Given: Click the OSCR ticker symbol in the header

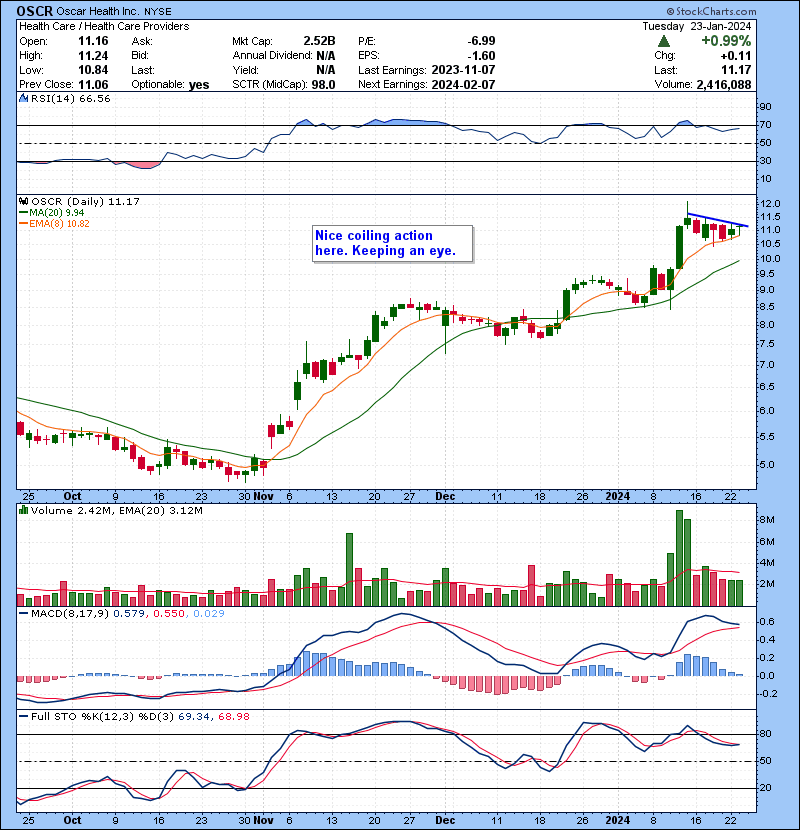Looking at the screenshot, I should click(x=34, y=11).
